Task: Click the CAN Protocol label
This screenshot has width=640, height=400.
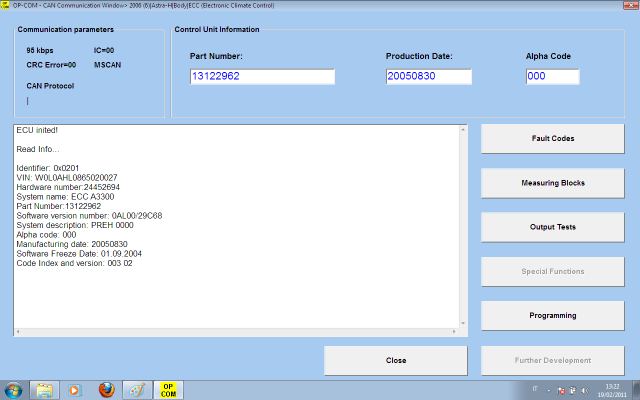Action: pyautogui.click(x=50, y=86)
